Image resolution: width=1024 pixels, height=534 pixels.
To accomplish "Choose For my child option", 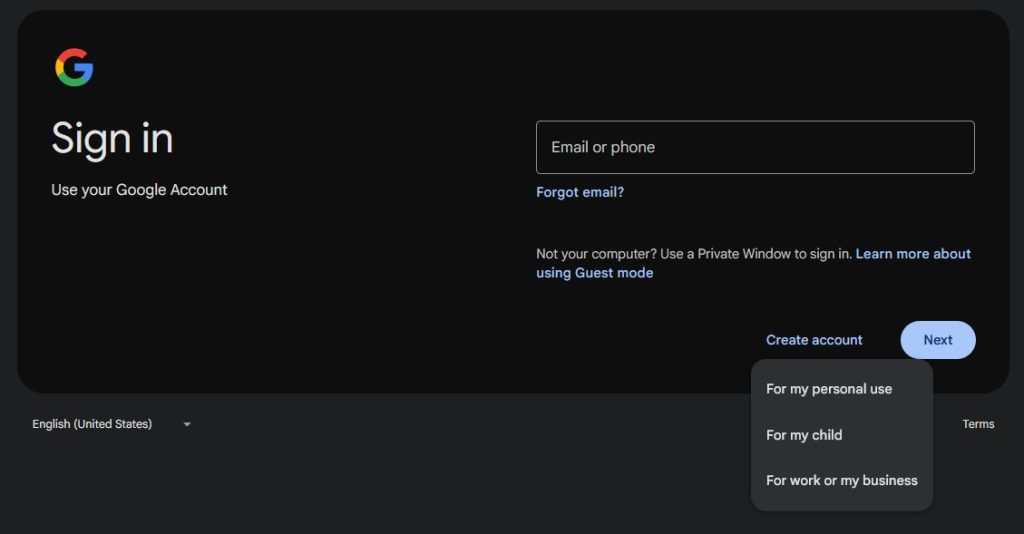I will 842,435.
